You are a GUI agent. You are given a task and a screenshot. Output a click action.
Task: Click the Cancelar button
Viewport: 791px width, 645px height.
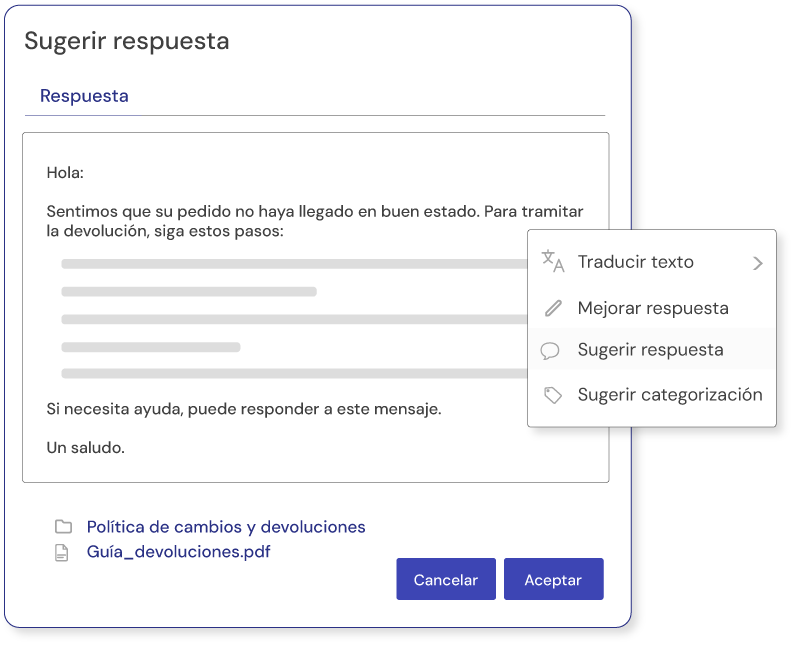click(446, 579)
